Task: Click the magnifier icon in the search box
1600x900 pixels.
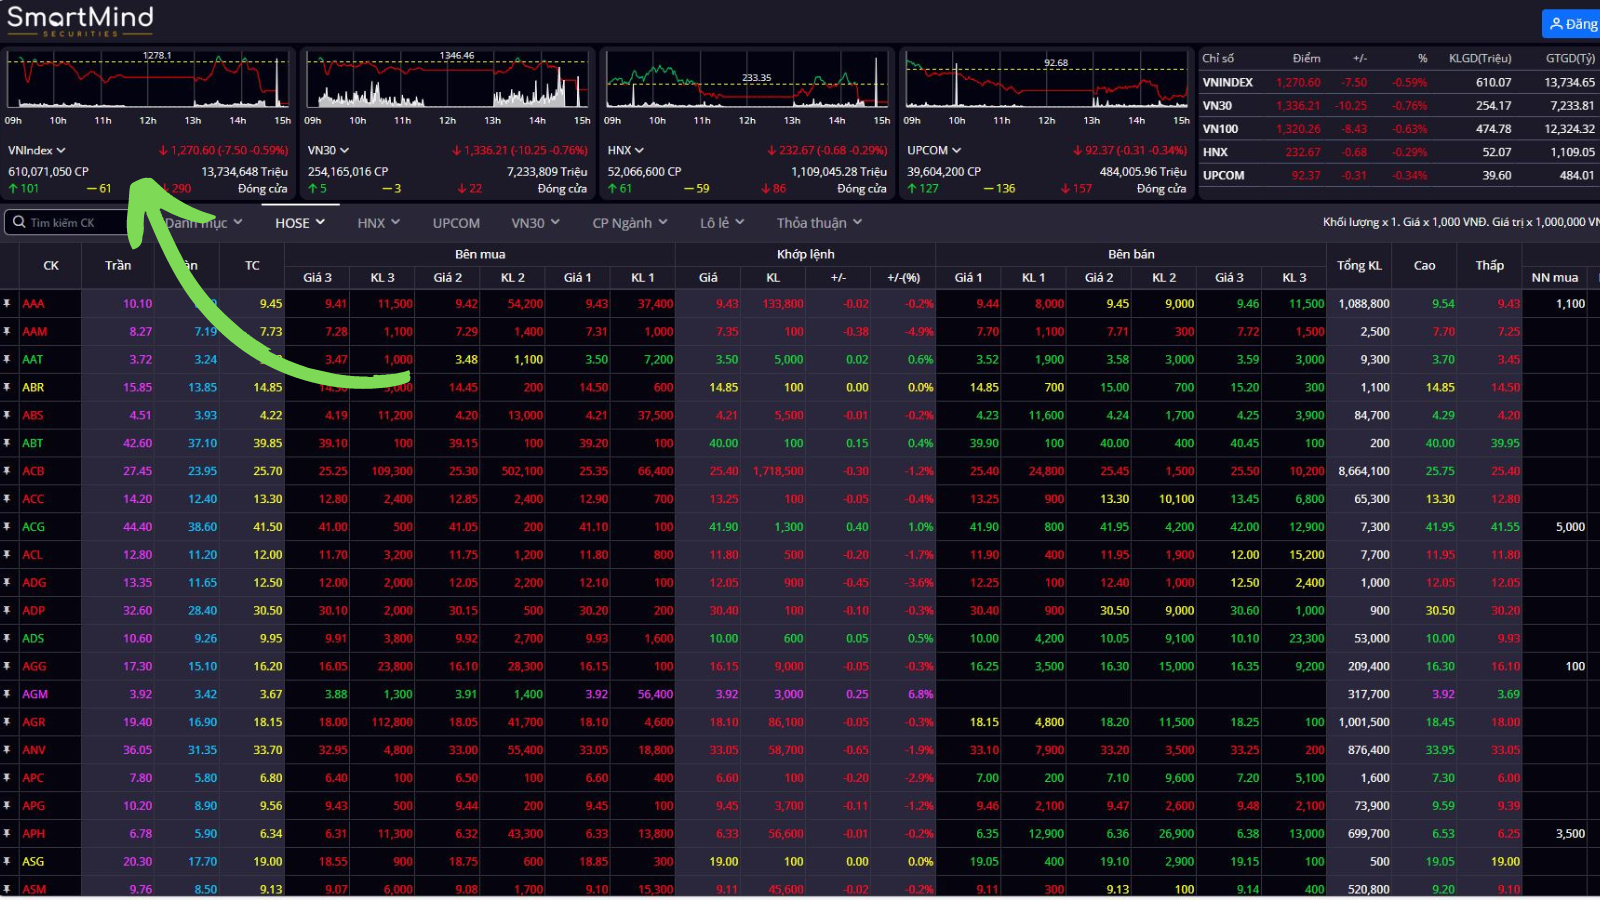Action: click(19, 222)
